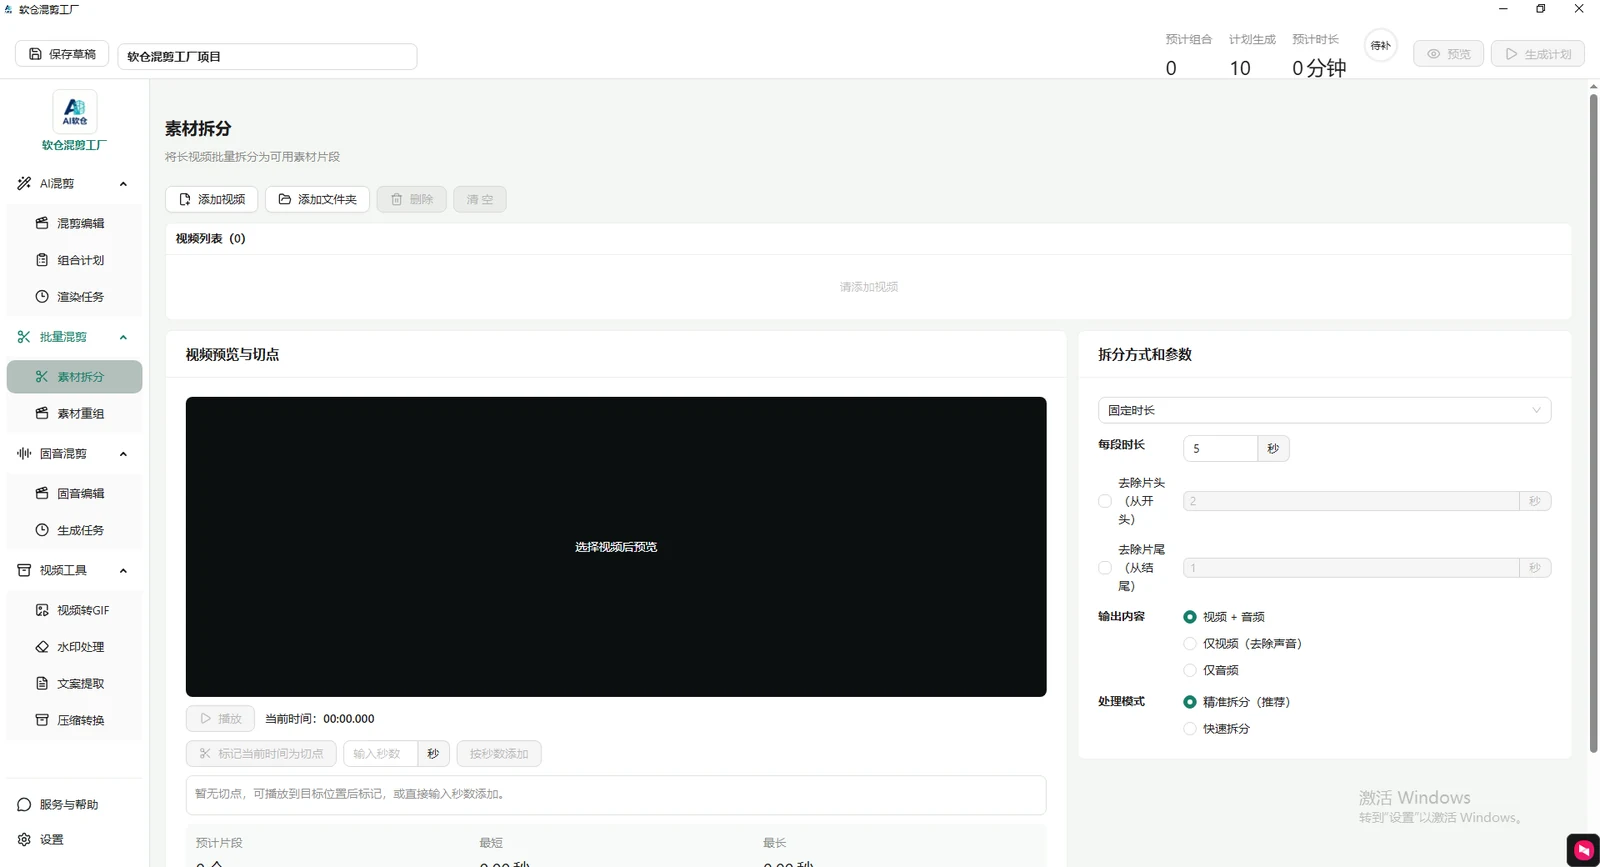Click the 当前时间: 00:00.000 text
1600x867 pixels.
[320, 719]
